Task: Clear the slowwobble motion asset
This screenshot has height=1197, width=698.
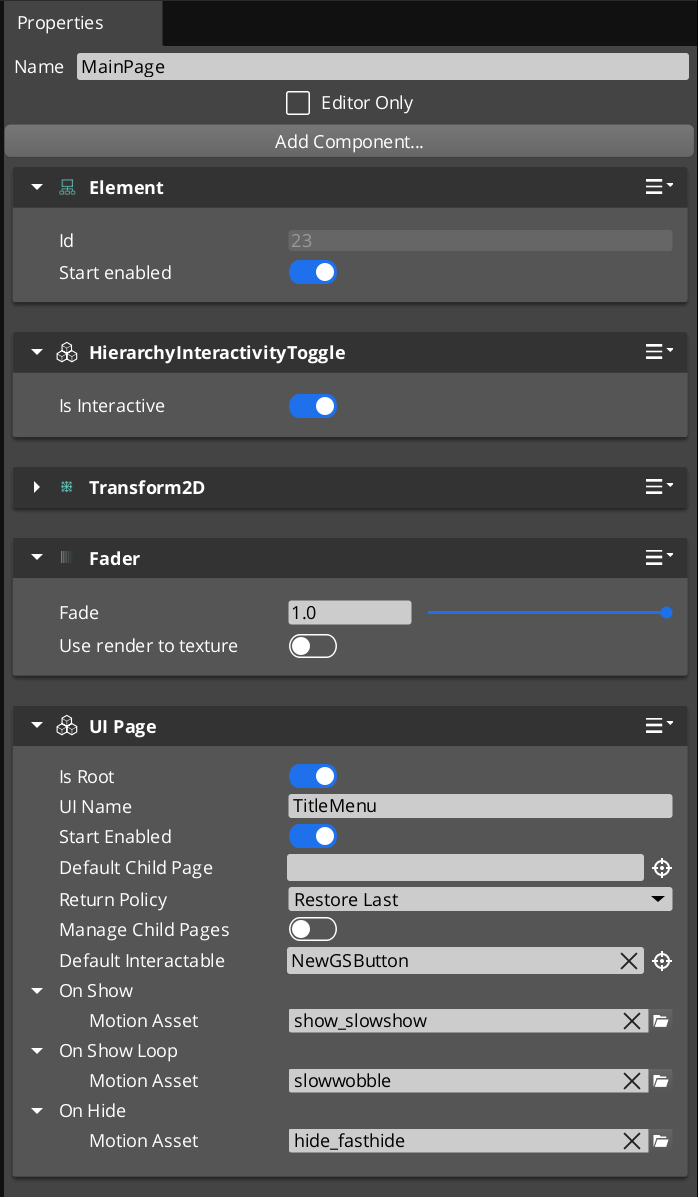Action: pos(631,1080)
